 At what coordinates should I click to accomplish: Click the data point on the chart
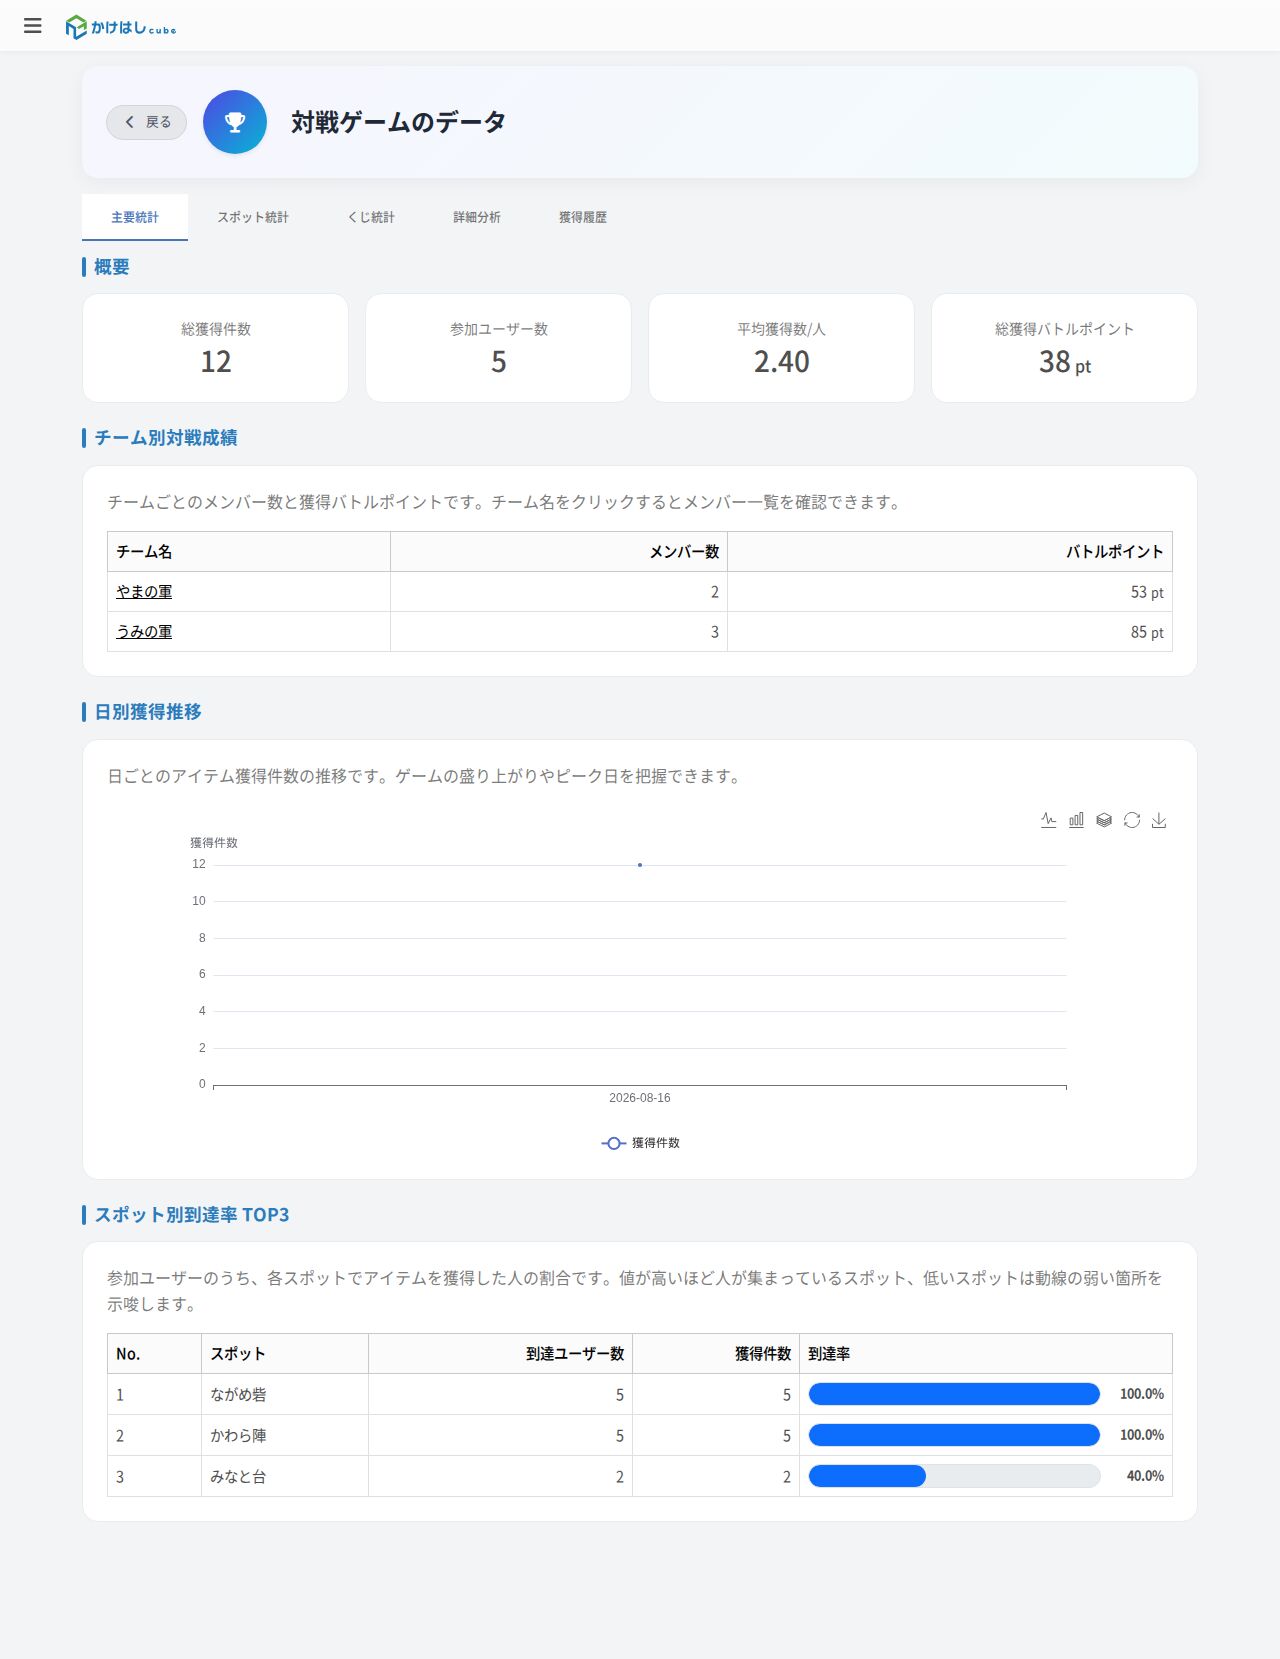click(x=640, y=865)
